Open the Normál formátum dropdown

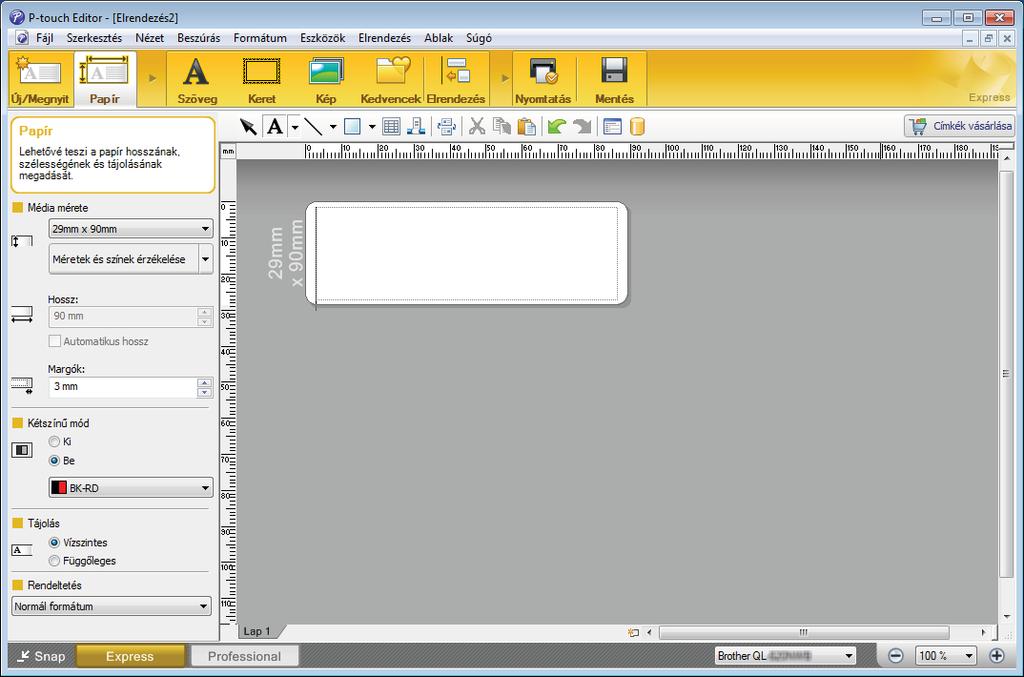[x=111, y=606]
